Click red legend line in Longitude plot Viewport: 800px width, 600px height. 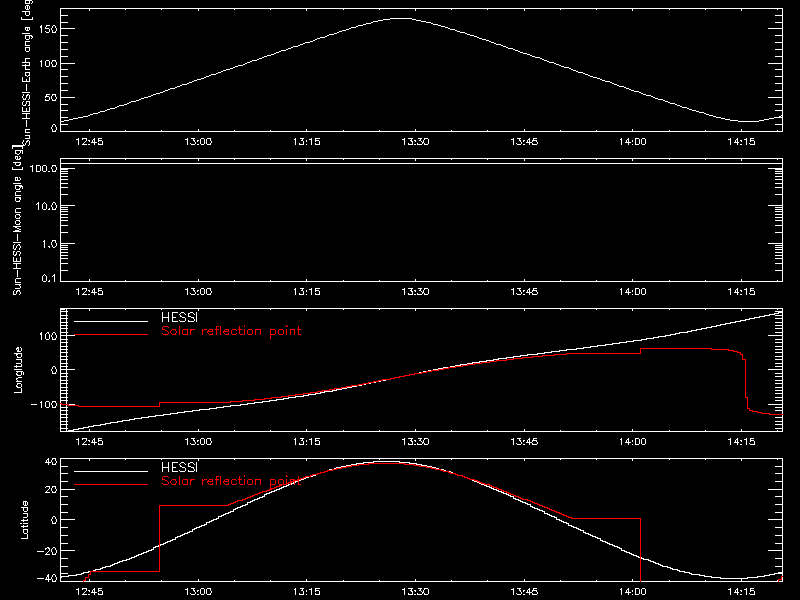click(x=111, y=335)
